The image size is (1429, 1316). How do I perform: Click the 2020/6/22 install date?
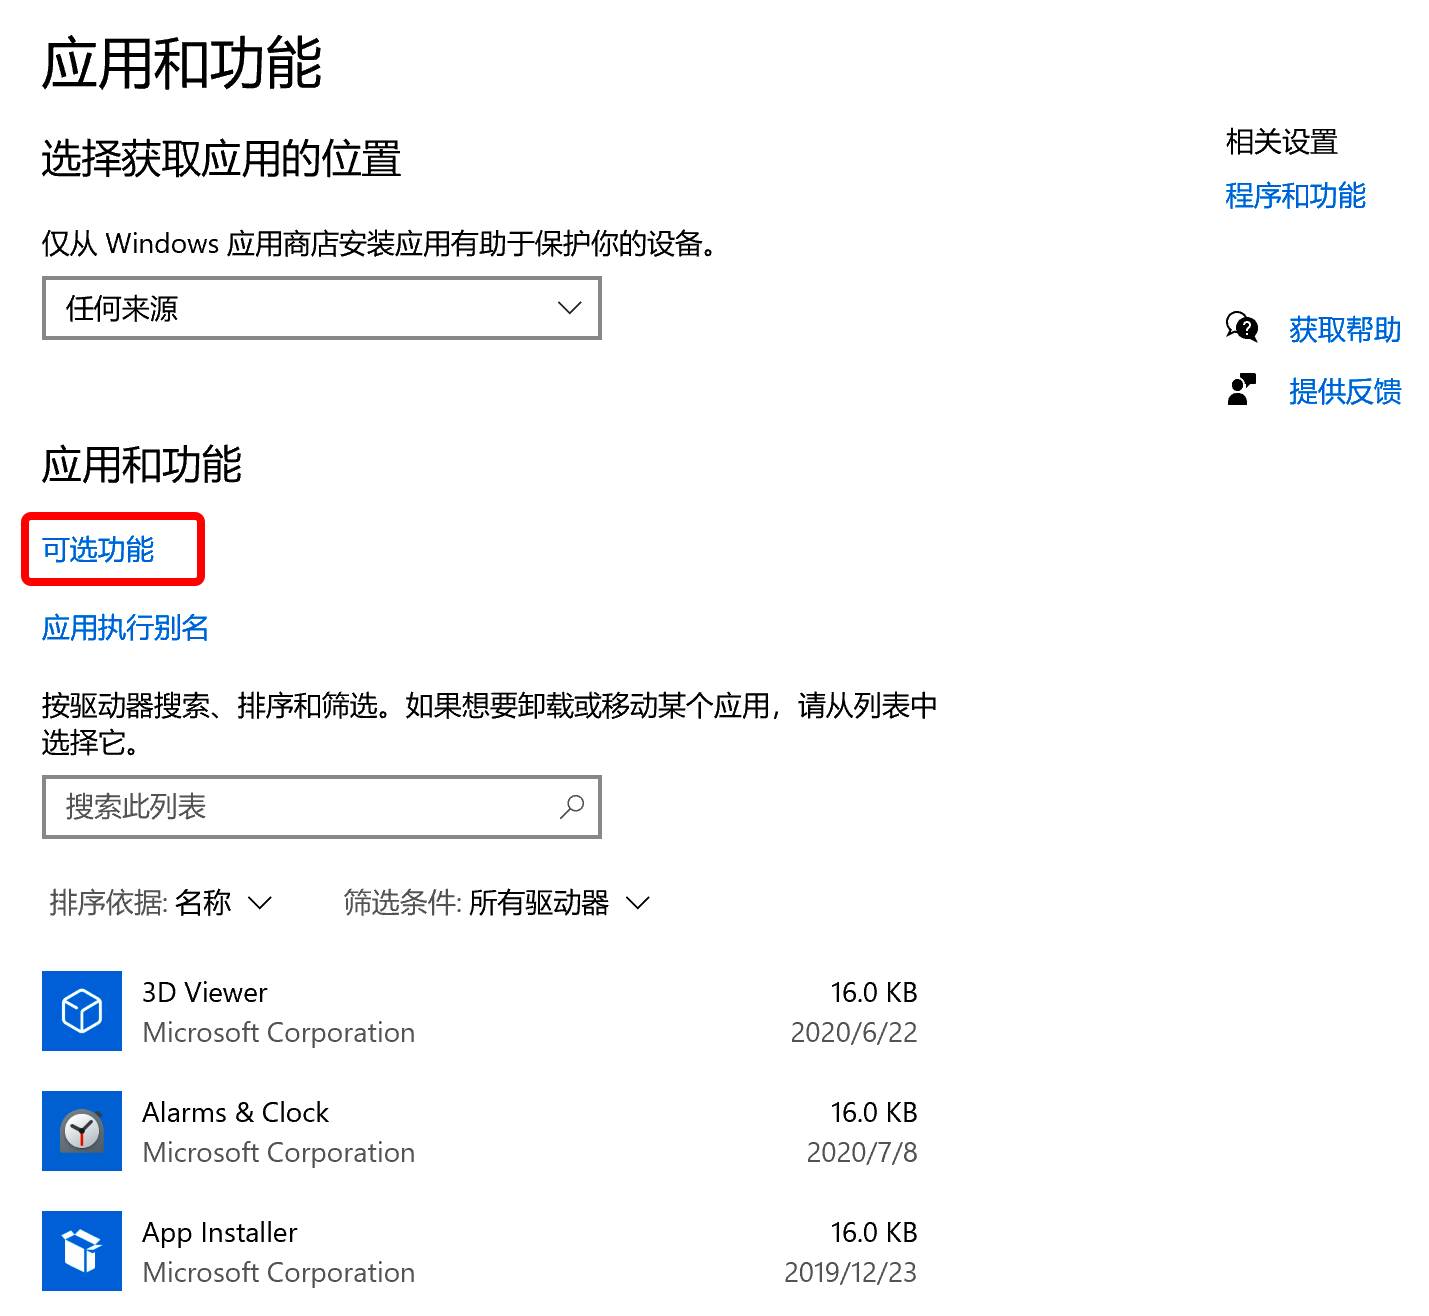(854, 1032)
